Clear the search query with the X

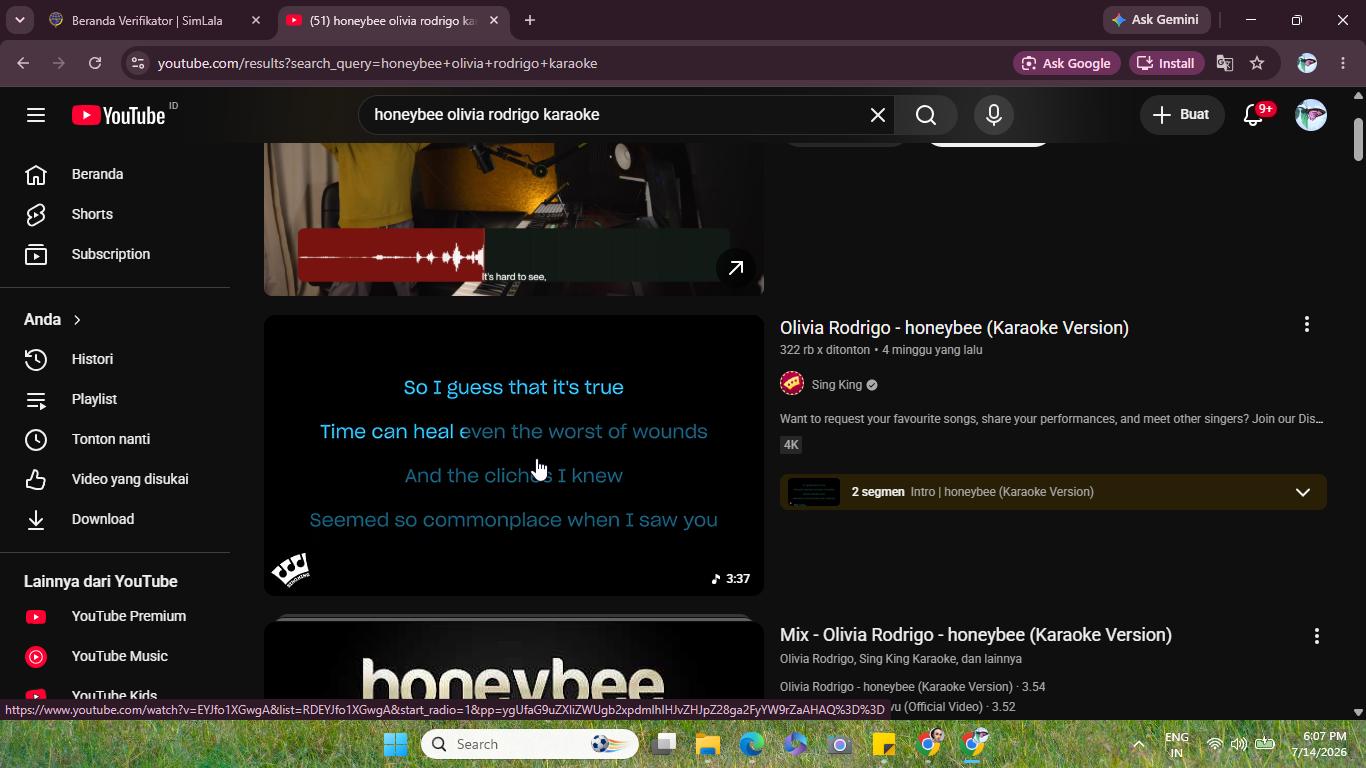click(878, 115)
